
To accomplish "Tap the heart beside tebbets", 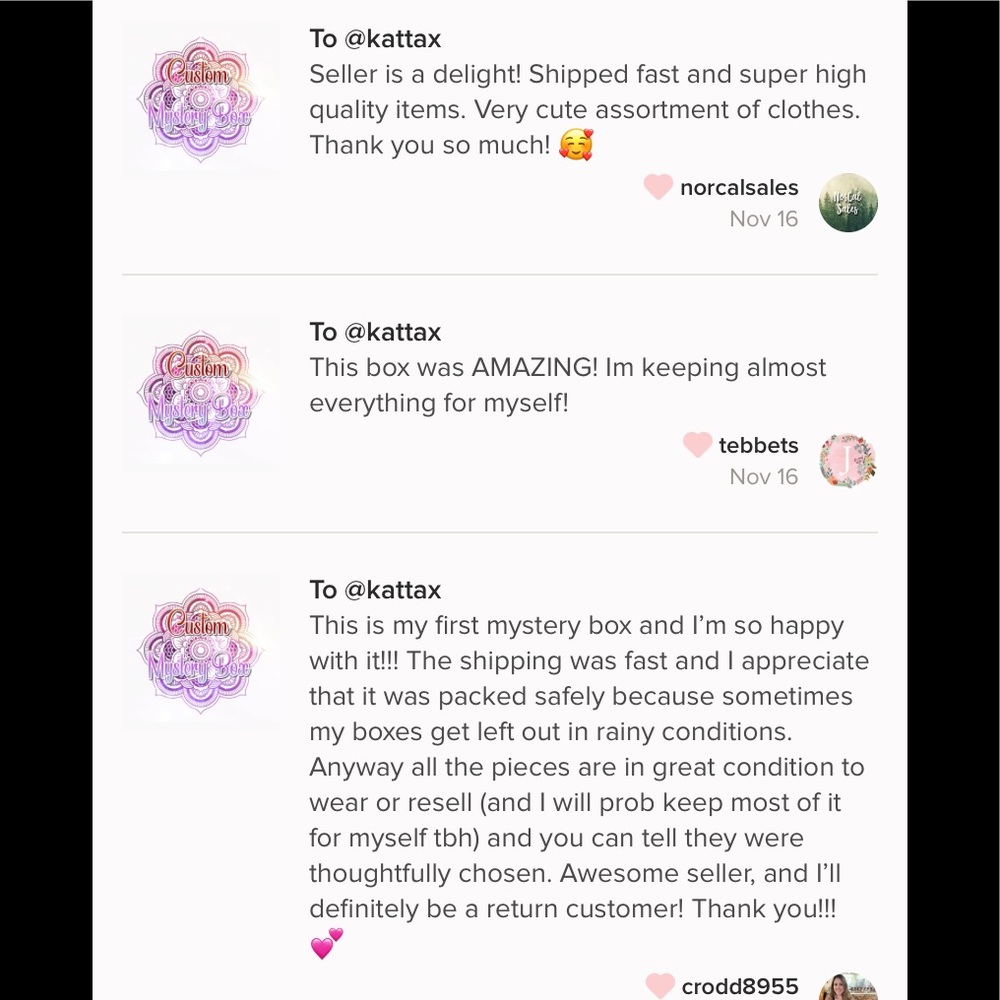I will pyautogui.click(x=697, y=445).
